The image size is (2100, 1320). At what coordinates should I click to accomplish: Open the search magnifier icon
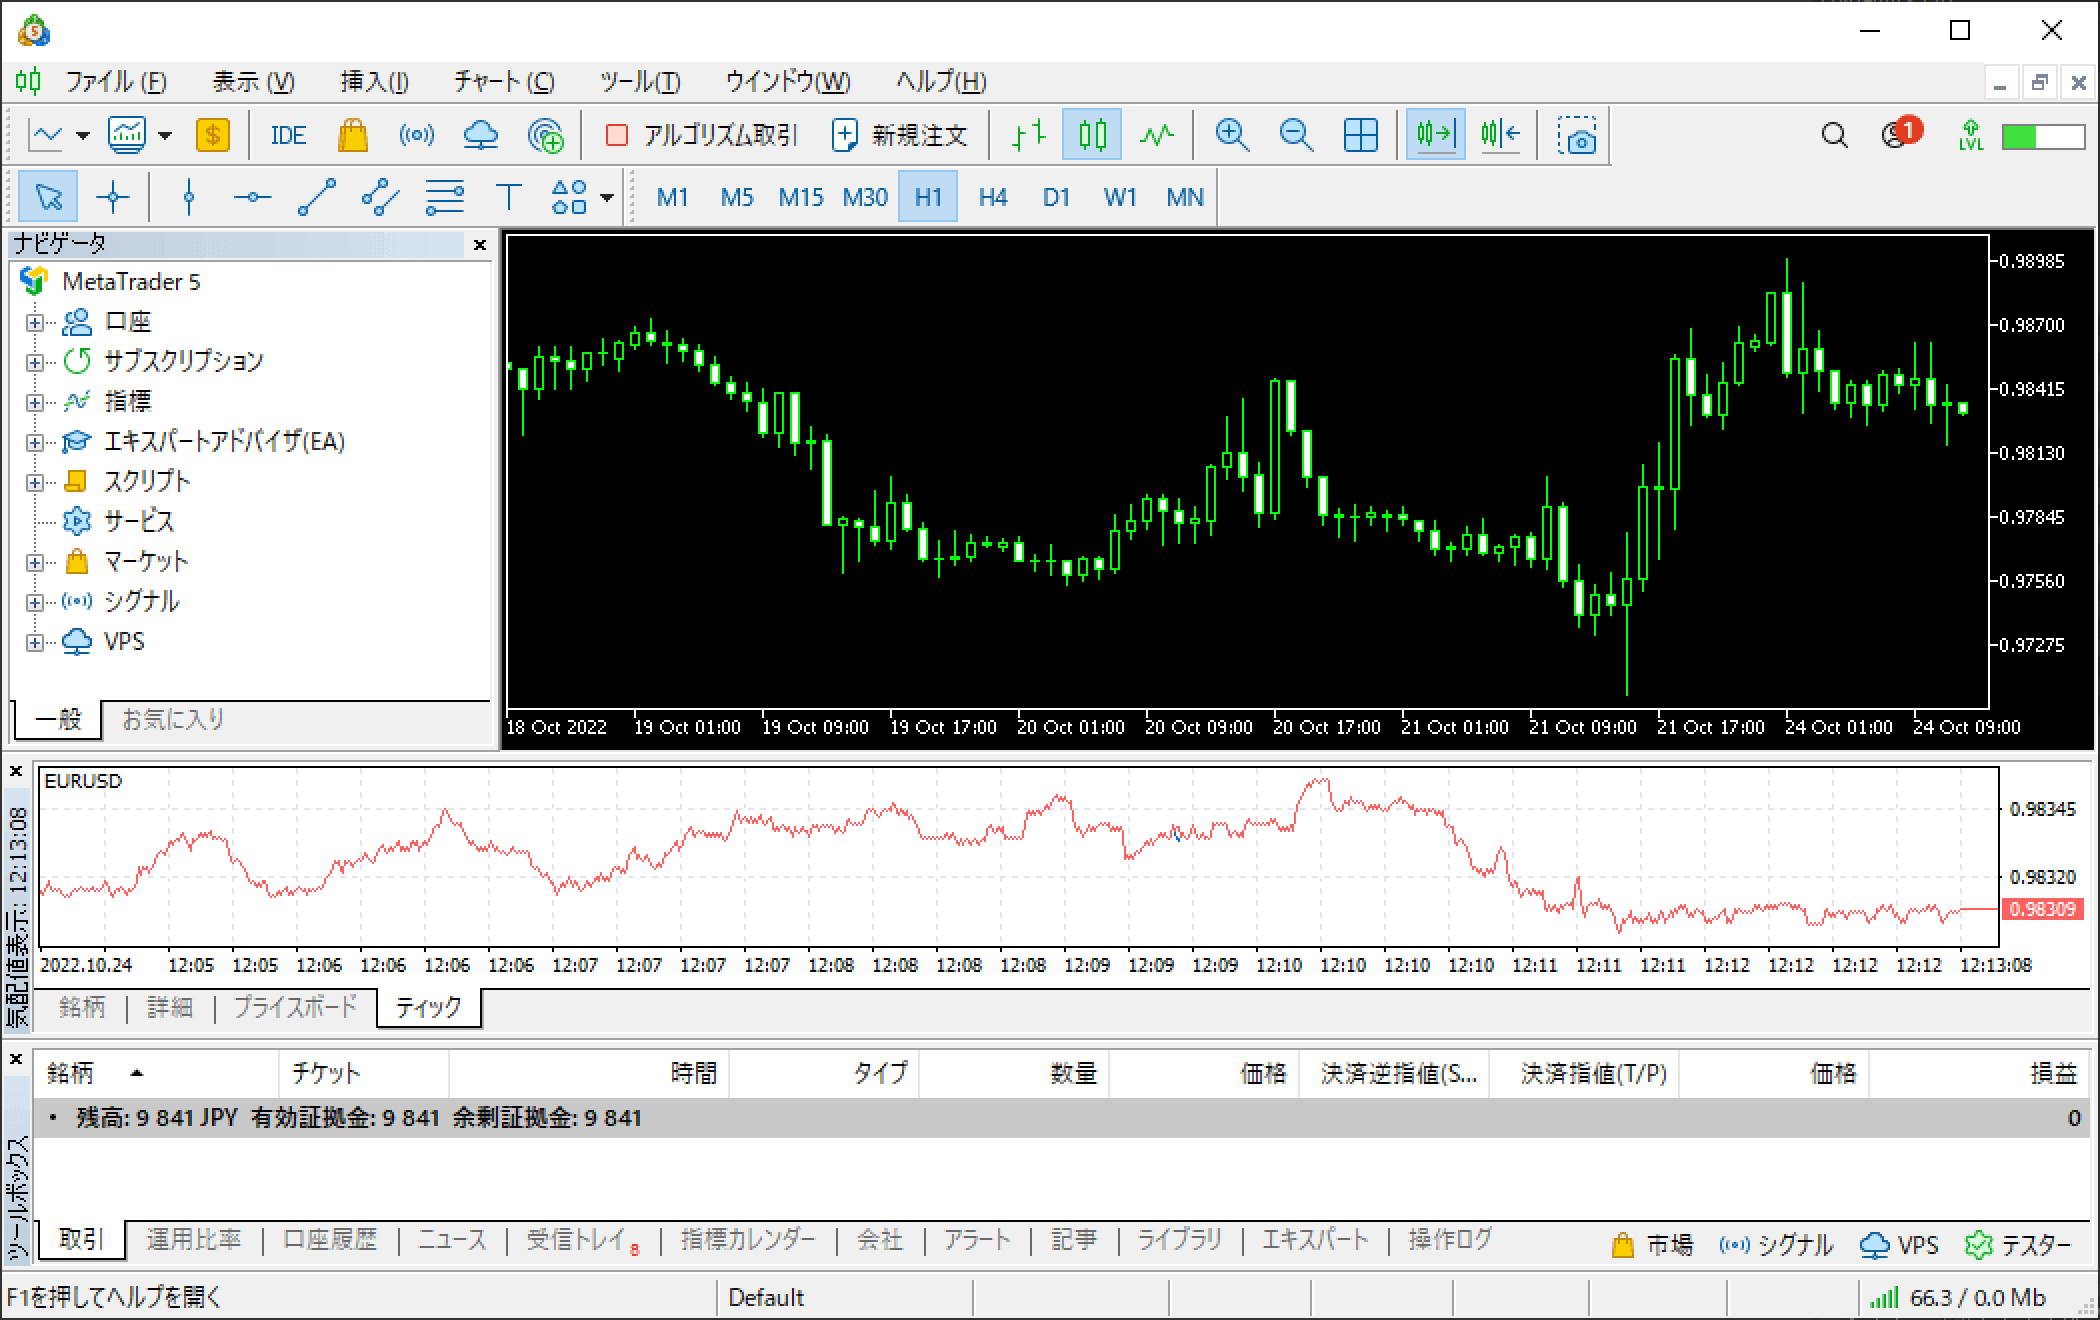tap(1834, 135)
